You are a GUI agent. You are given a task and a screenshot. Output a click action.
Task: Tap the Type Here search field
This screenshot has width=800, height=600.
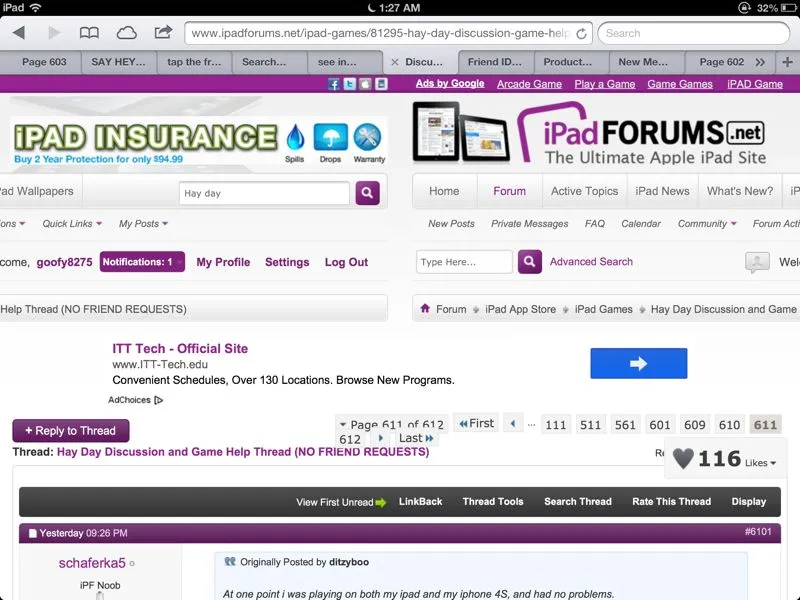[x=464, y=262]
